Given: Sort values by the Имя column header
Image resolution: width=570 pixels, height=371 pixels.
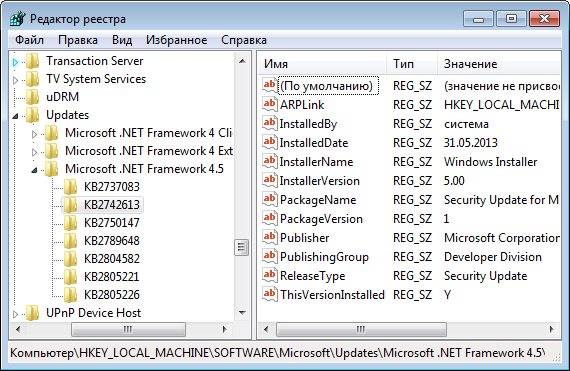Looking at the screenshot, I should pyautogui.click(x=323, y=64).
